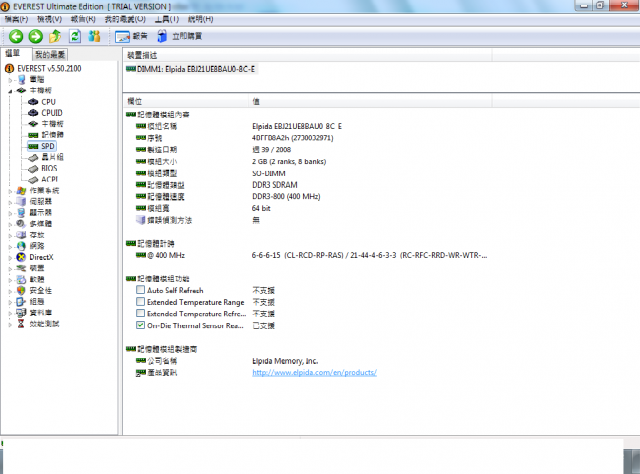This screenshot has width=640, height=474.
Task: Click the value 'SO-DIMM'
Action: coord(269,173)
